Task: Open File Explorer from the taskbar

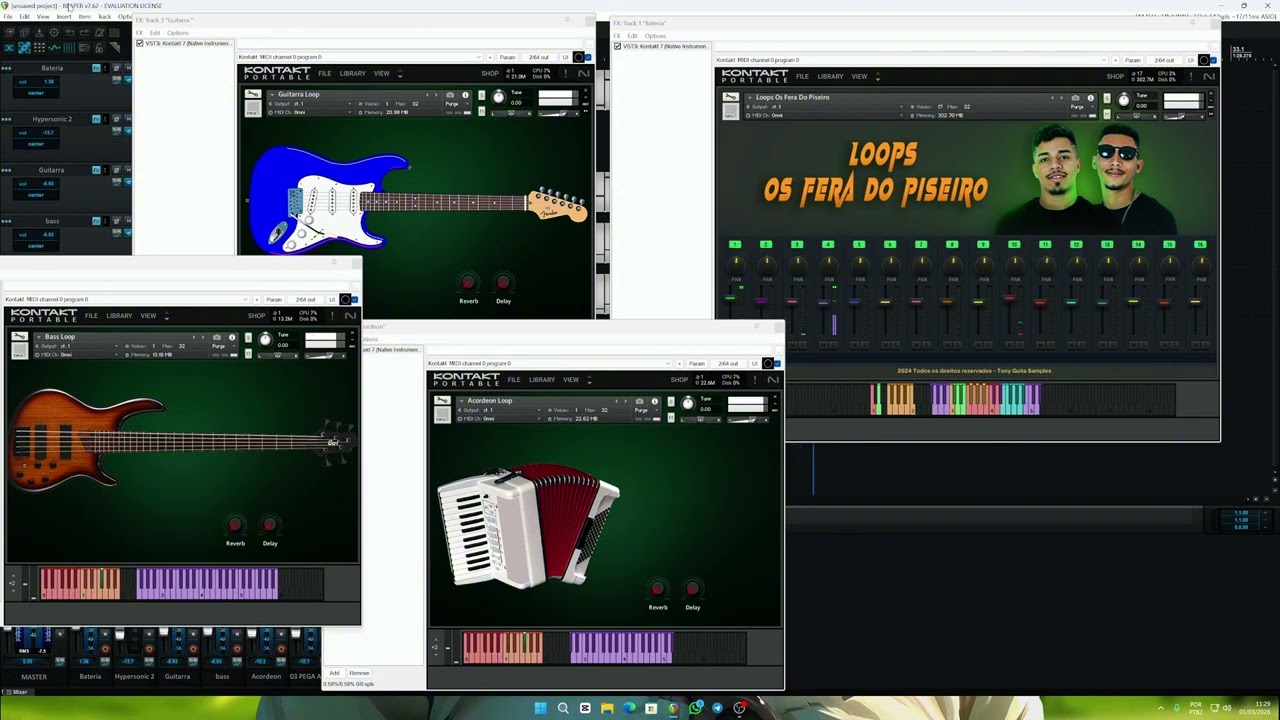Action: pos(606,708)
